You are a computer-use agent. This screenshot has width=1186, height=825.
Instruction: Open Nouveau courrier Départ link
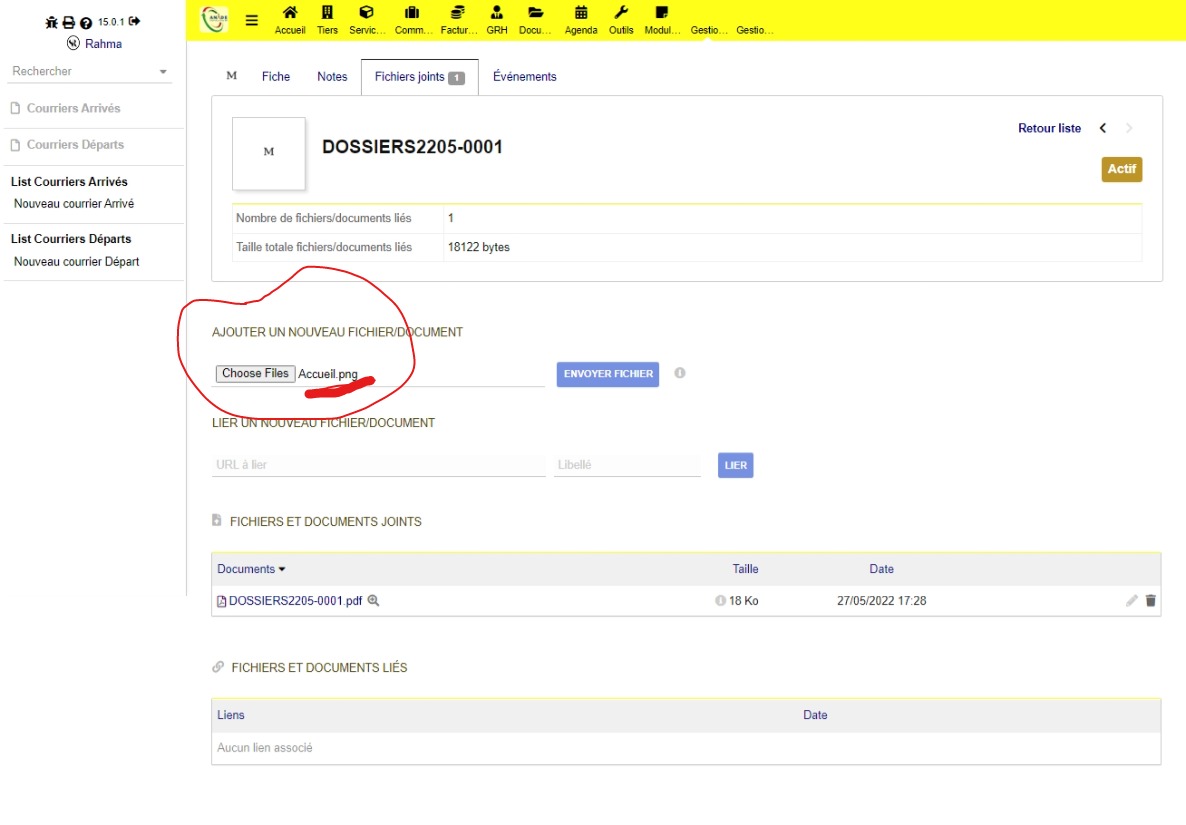(x=76, y=262)
